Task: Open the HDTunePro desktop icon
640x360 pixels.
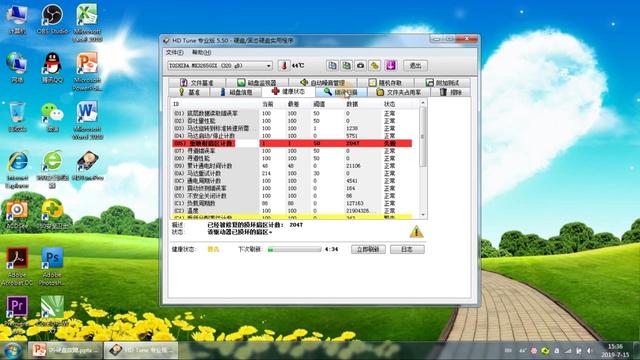Action: tap(87, 166)
